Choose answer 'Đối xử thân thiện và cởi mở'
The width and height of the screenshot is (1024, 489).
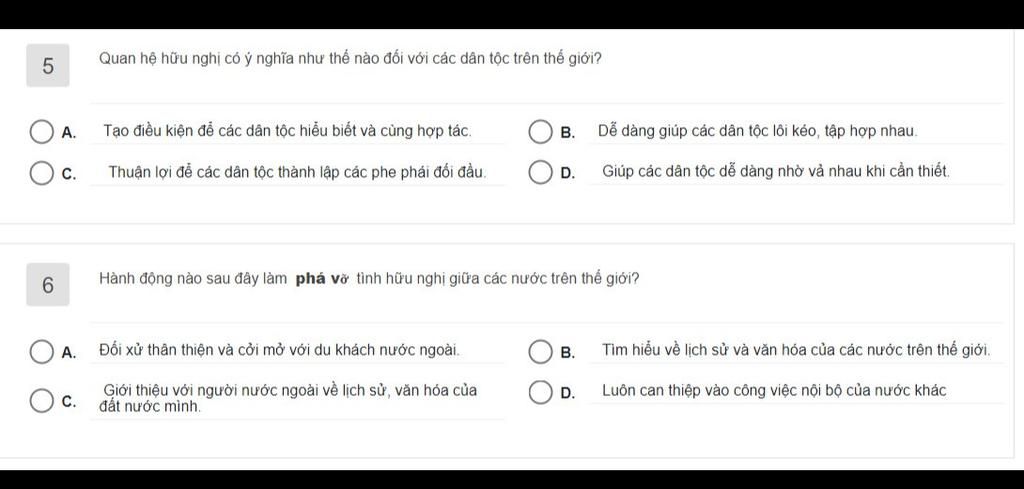[280, 350]
